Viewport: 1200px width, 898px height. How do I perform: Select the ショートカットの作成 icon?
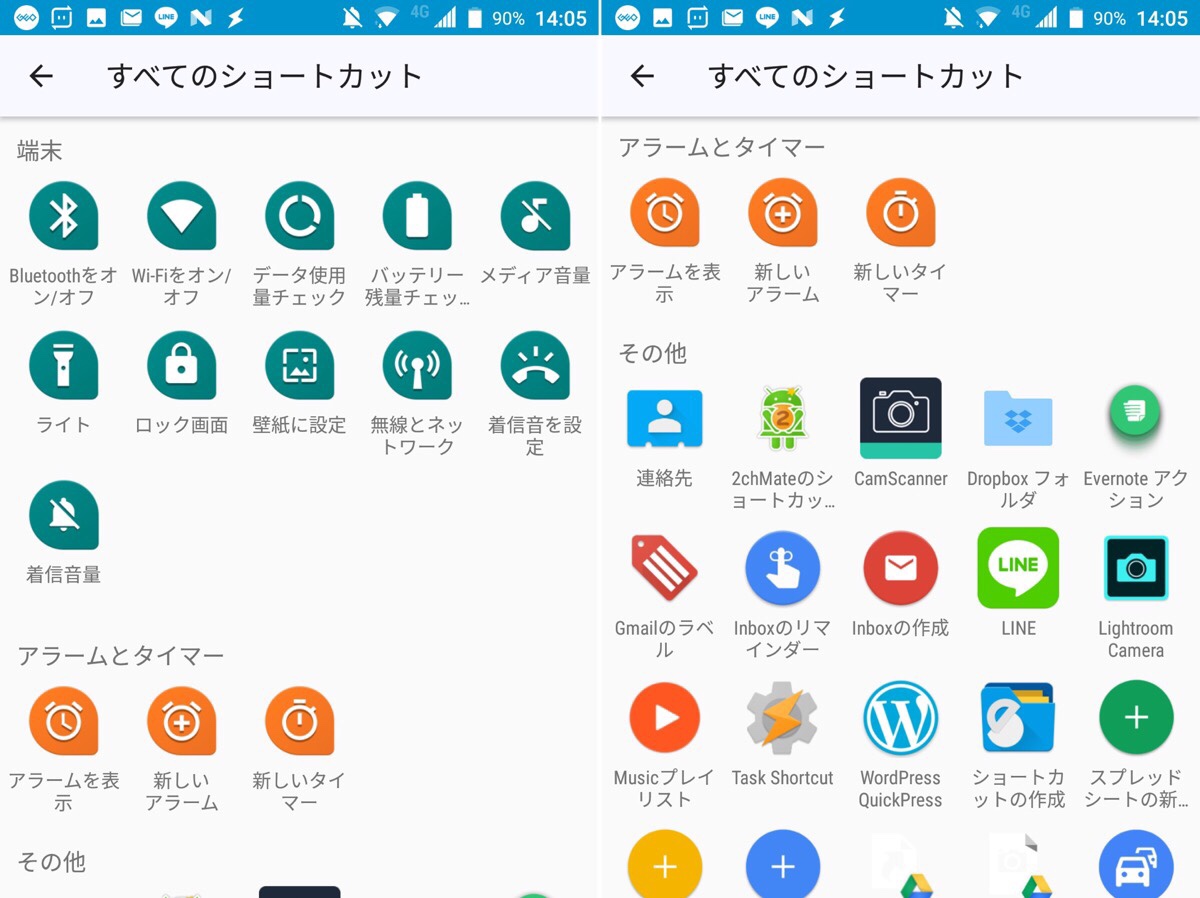1018,718
